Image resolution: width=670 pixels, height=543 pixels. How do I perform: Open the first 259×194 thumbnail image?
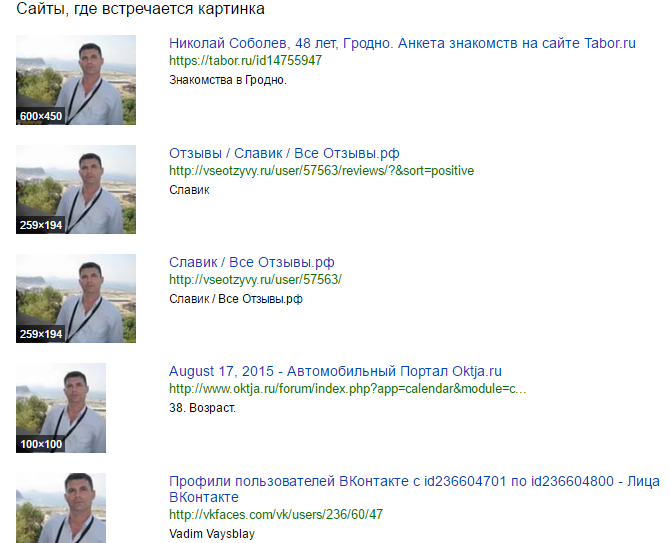[x=76, y=189]
